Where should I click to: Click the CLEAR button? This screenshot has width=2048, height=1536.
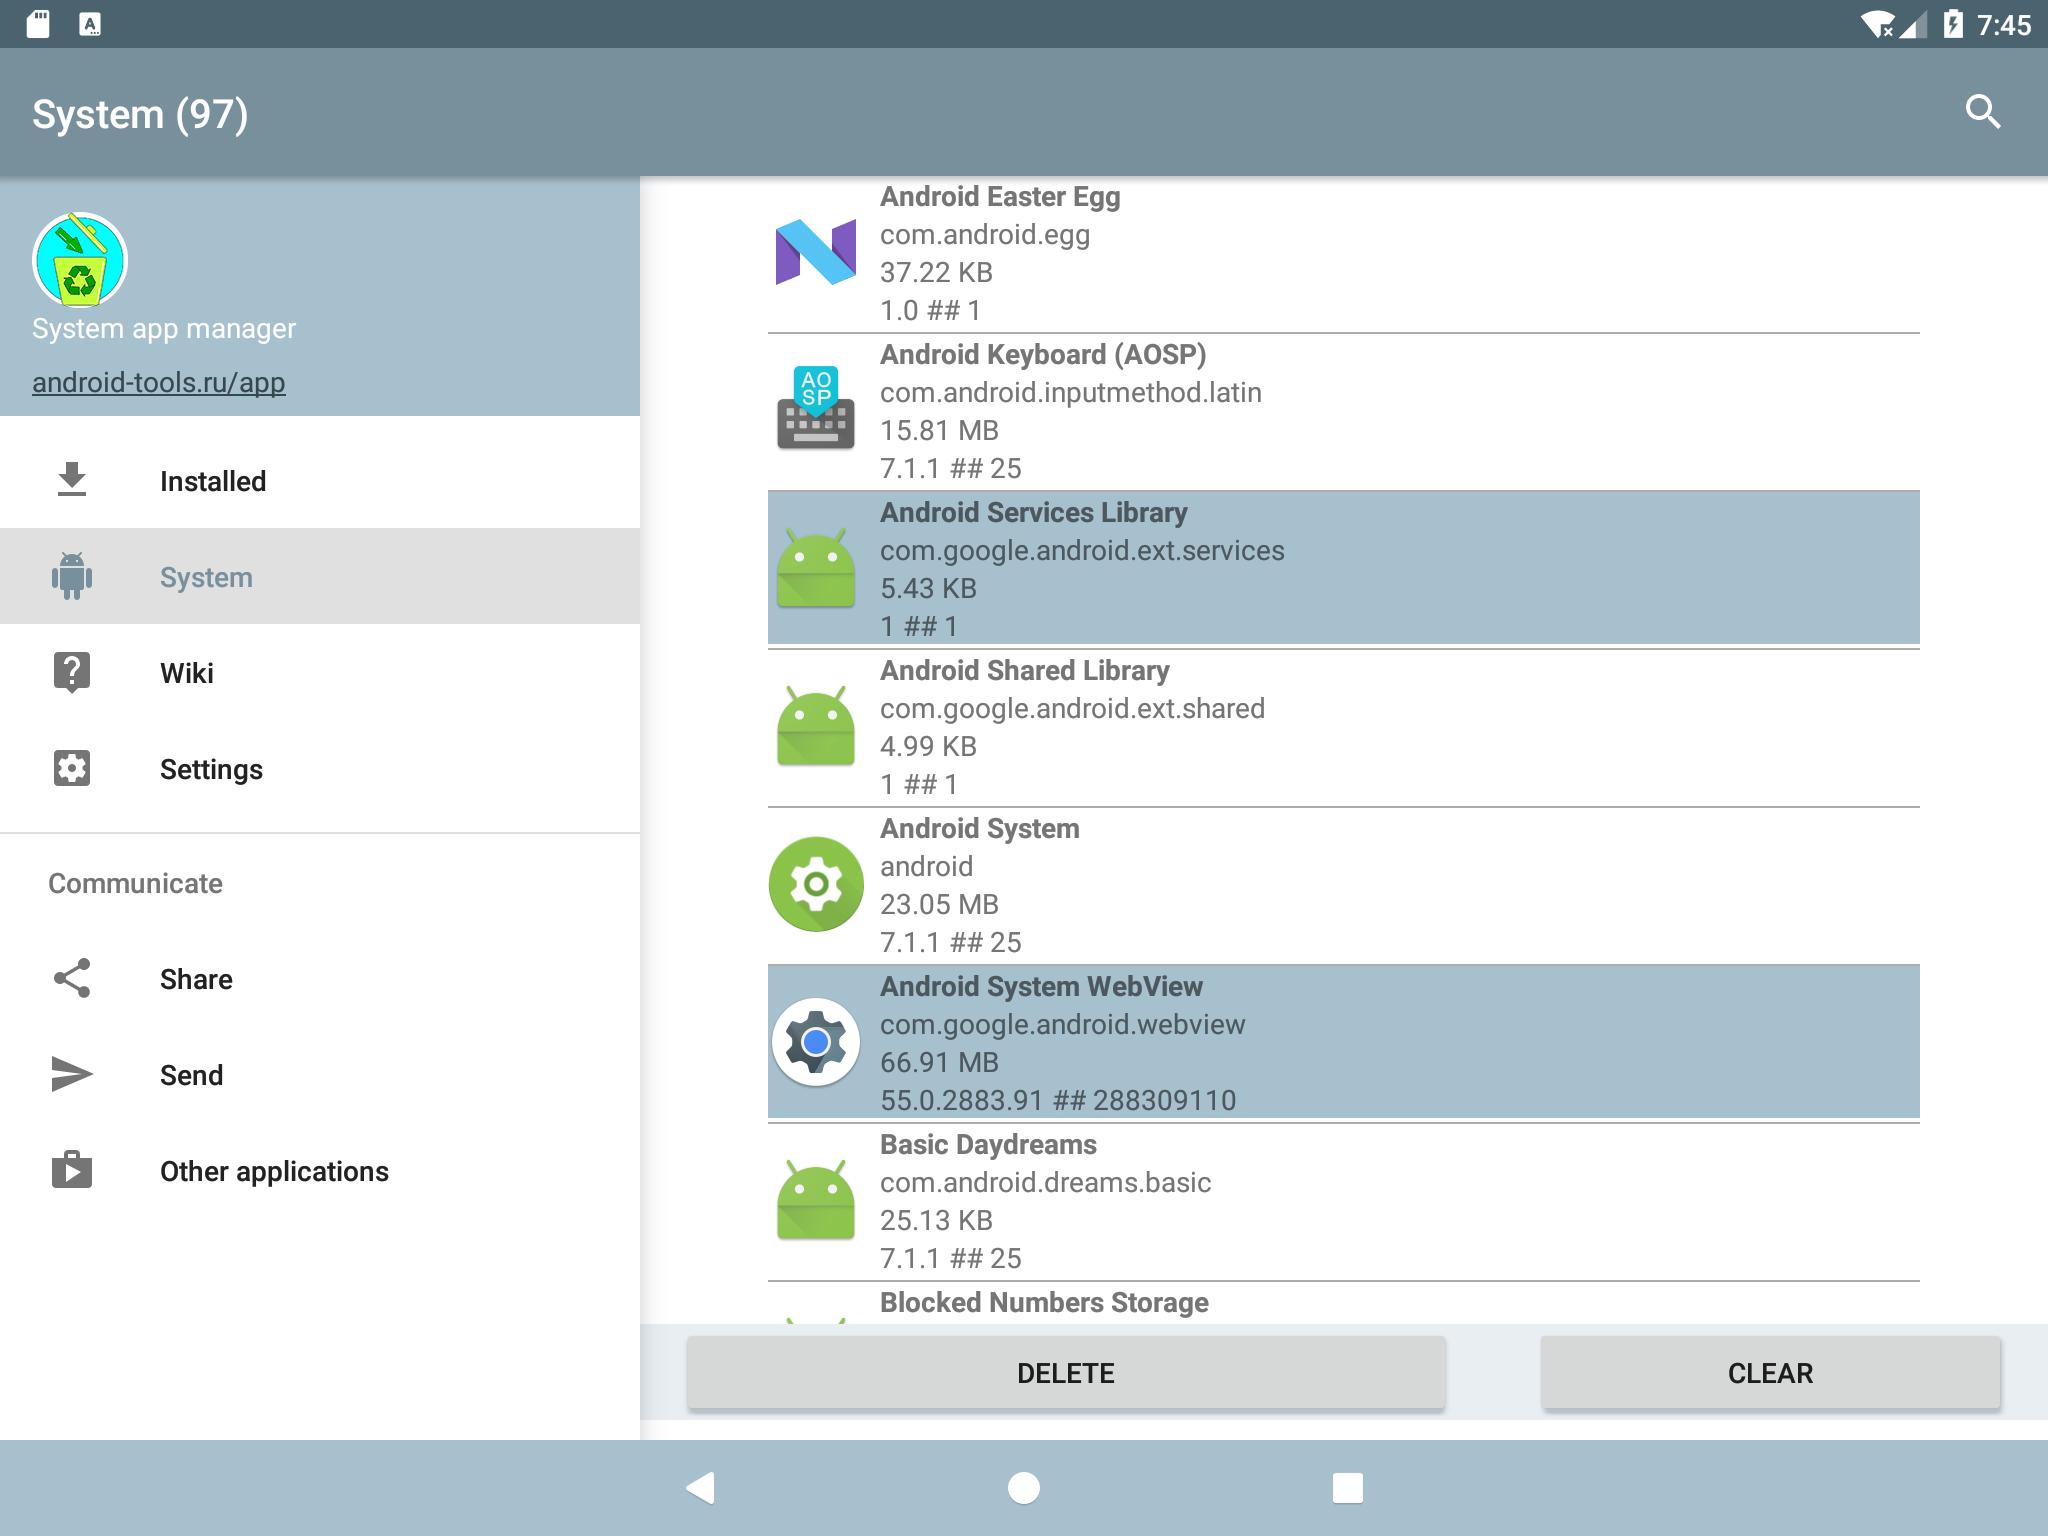pos(1771,1373)
